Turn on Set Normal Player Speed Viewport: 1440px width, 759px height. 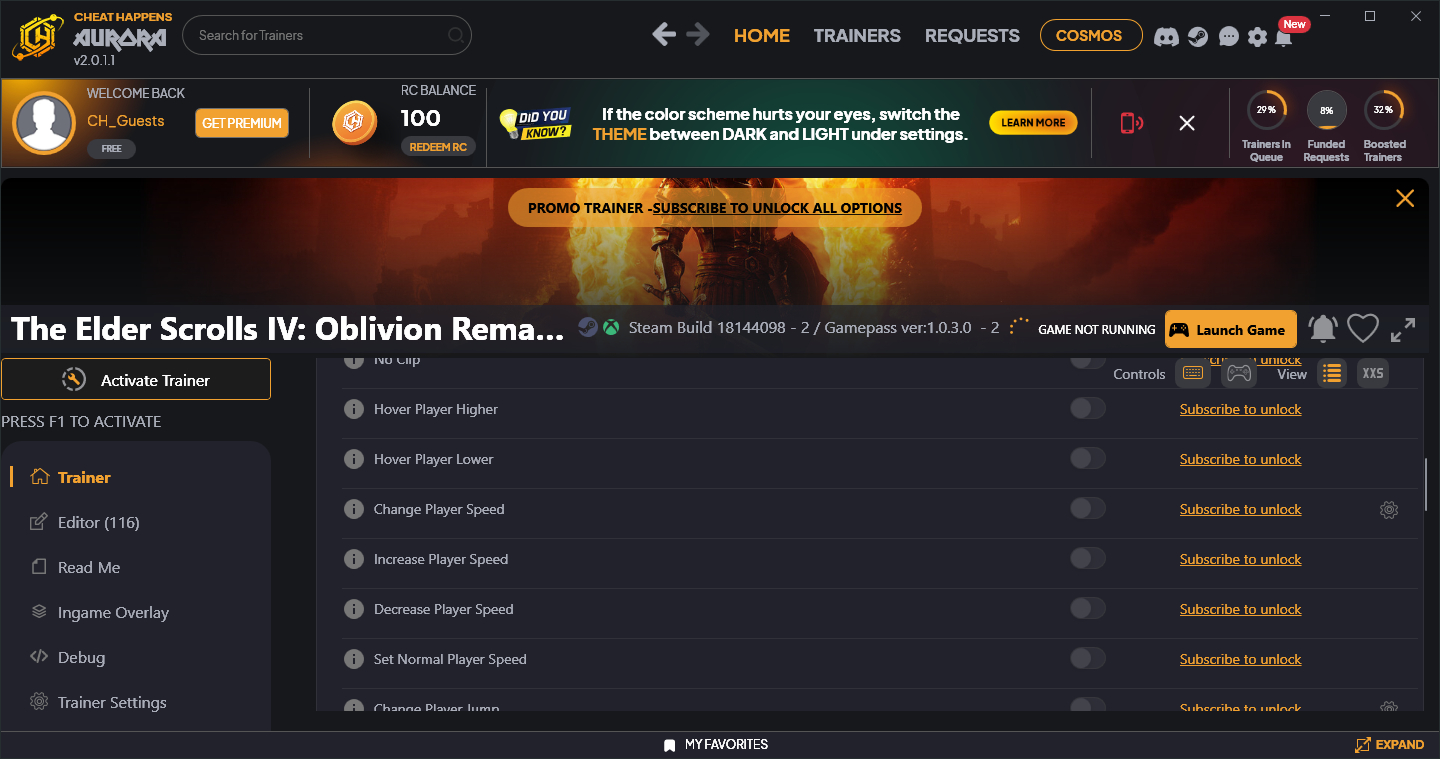pyautogui.click(x=1087, y=659)
